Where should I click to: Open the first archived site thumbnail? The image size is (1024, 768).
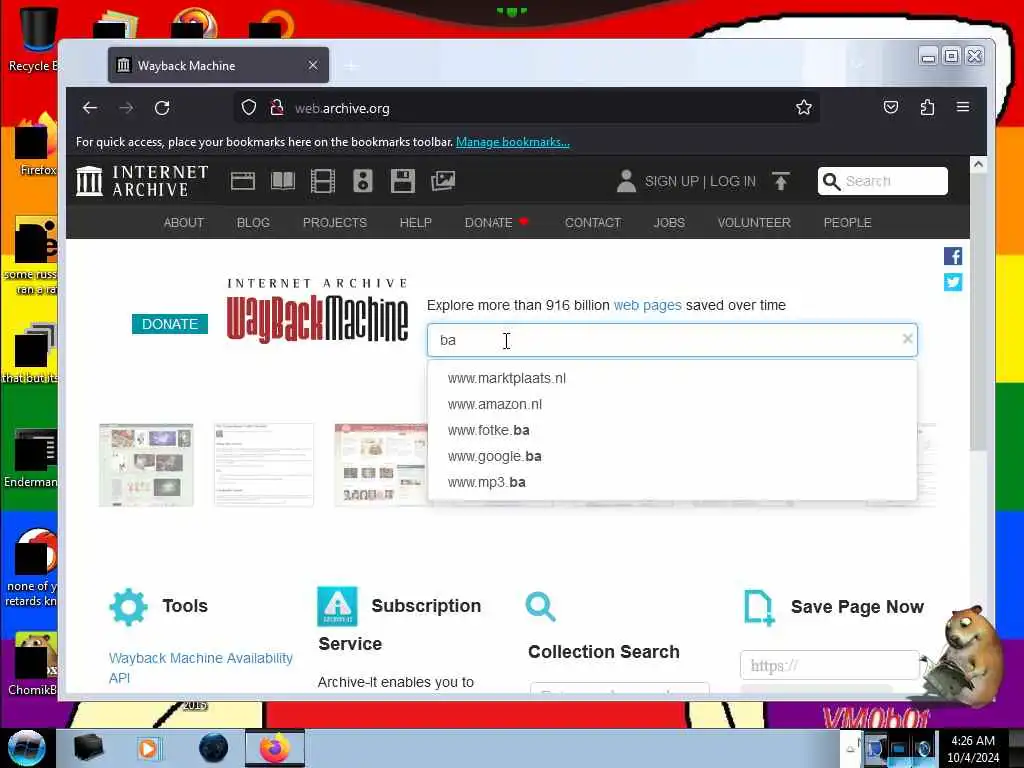click(x=146, y=465)
